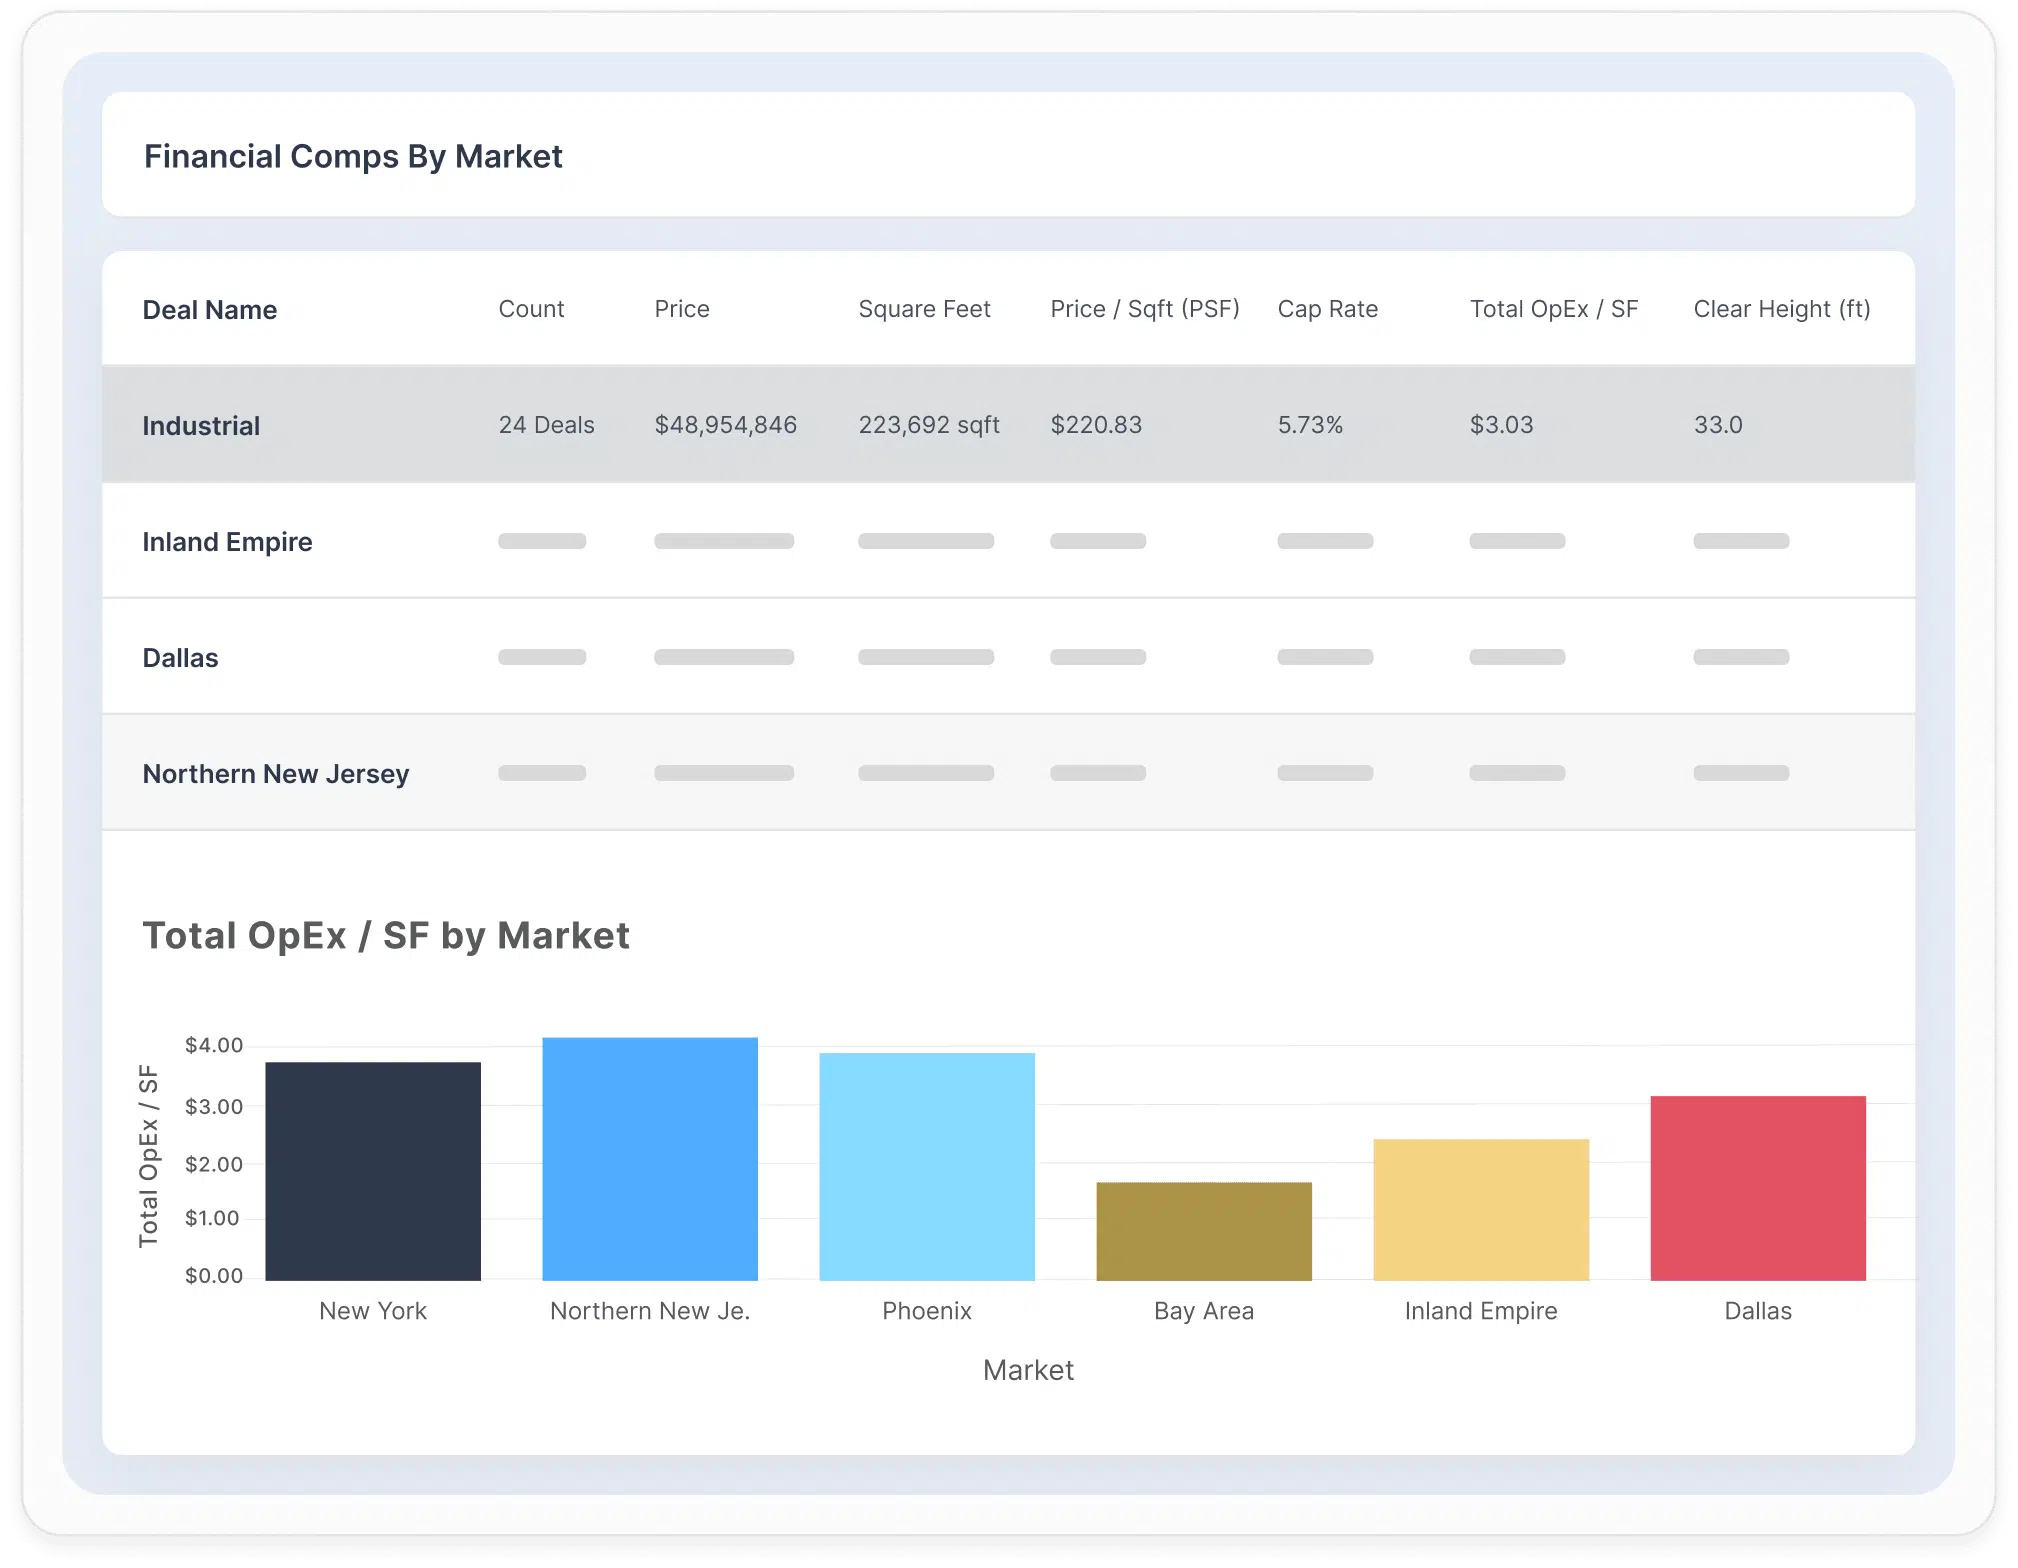Sort by the Count column header

531,309
